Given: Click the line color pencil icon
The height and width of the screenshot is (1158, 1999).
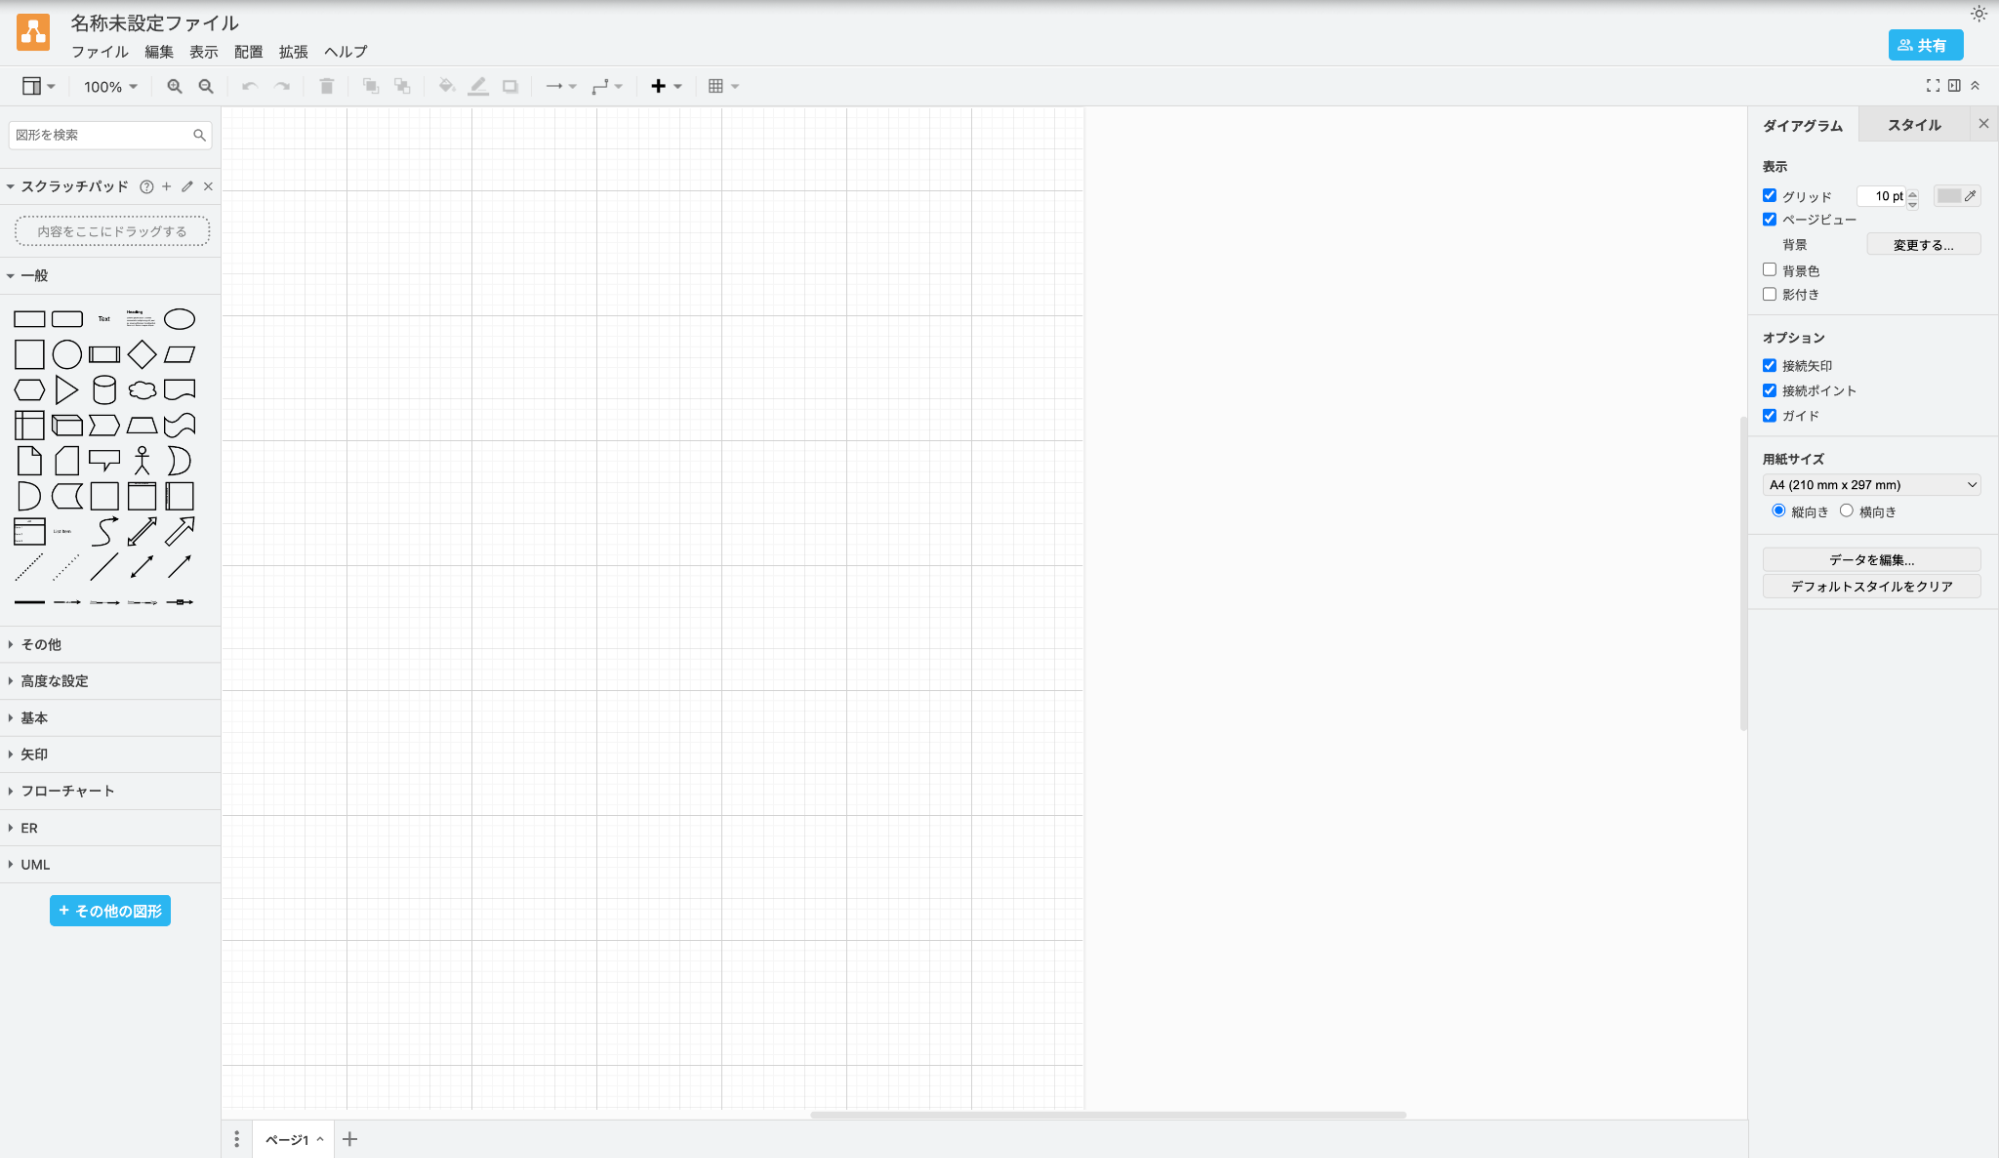Looking at the screenshot, I should click(x=478, y=87).
